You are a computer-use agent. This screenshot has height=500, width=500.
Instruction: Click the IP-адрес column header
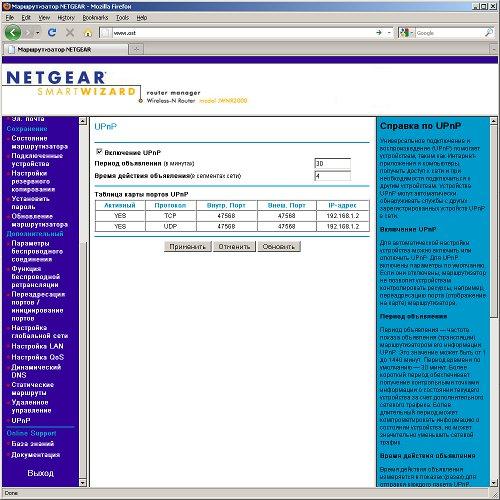pos(342,205)
